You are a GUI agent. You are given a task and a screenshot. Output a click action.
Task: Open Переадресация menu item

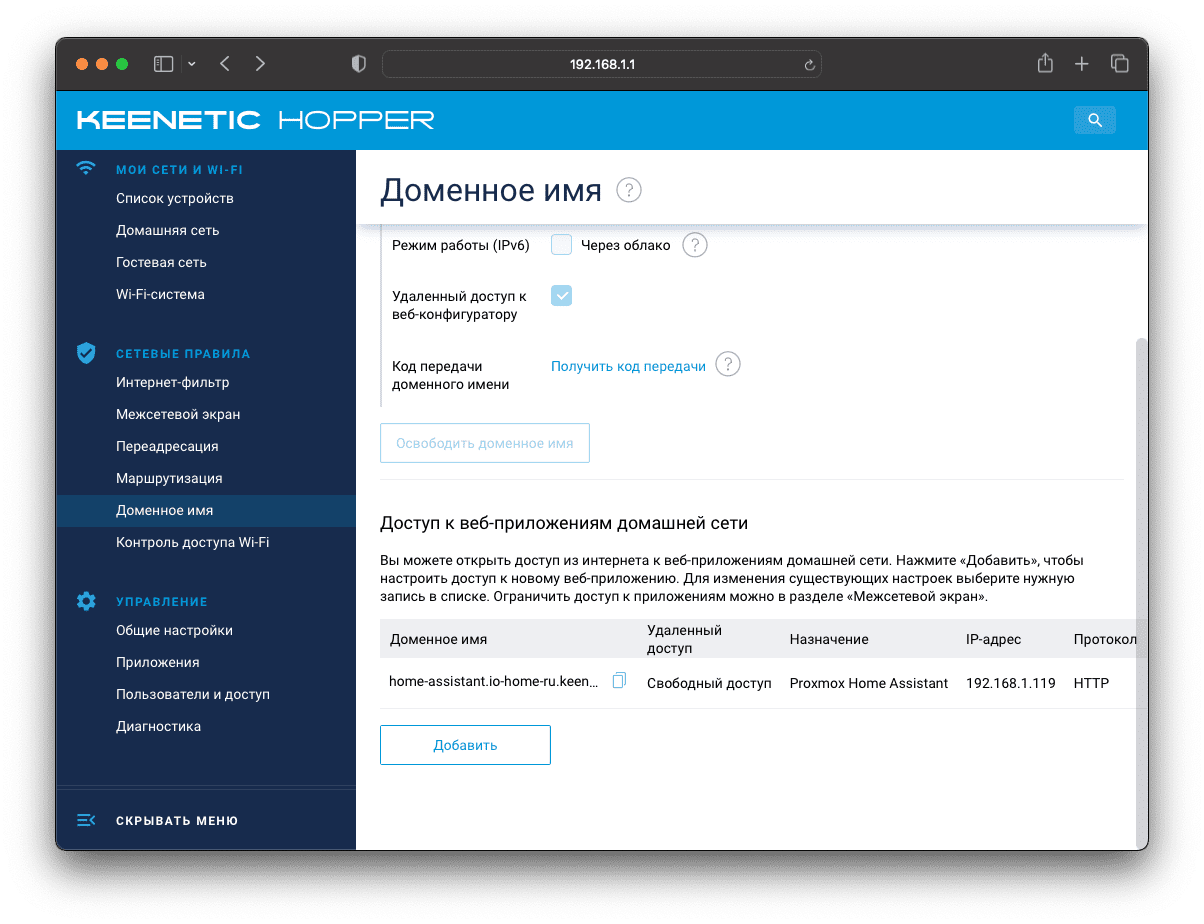(167, 446)
